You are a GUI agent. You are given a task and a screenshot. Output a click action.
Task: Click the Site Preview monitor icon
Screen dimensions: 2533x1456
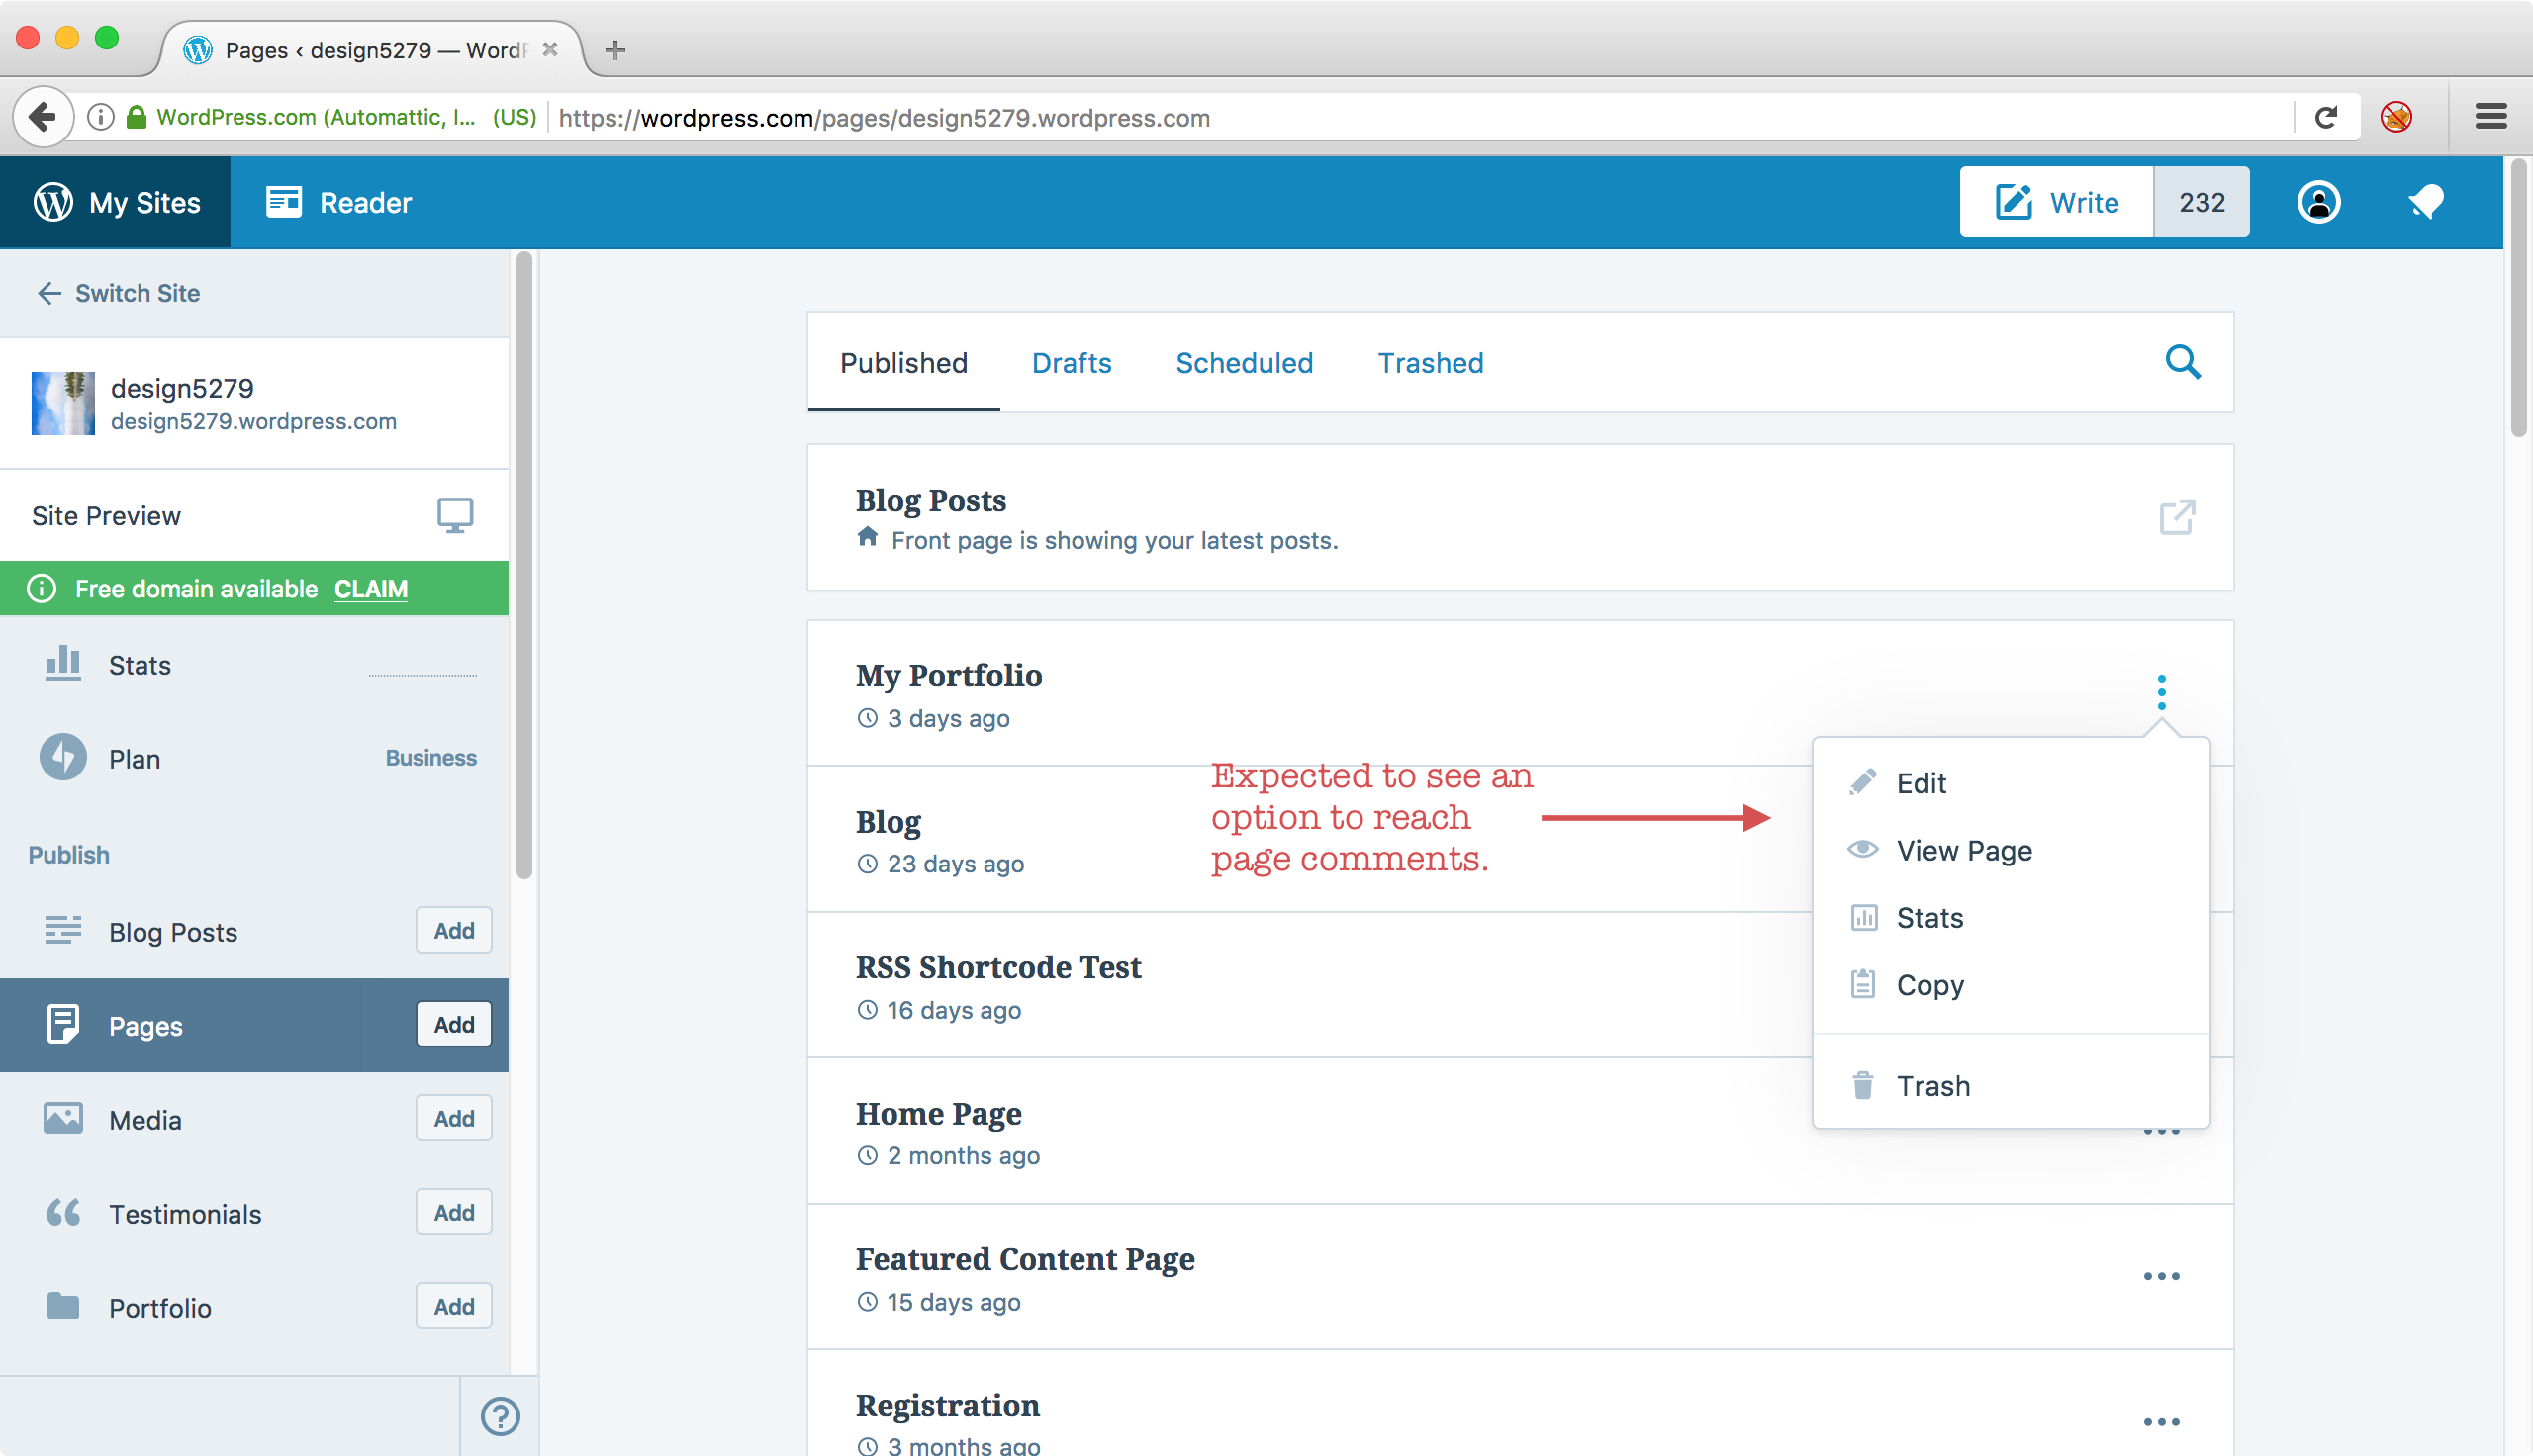[x=455, y=516]
